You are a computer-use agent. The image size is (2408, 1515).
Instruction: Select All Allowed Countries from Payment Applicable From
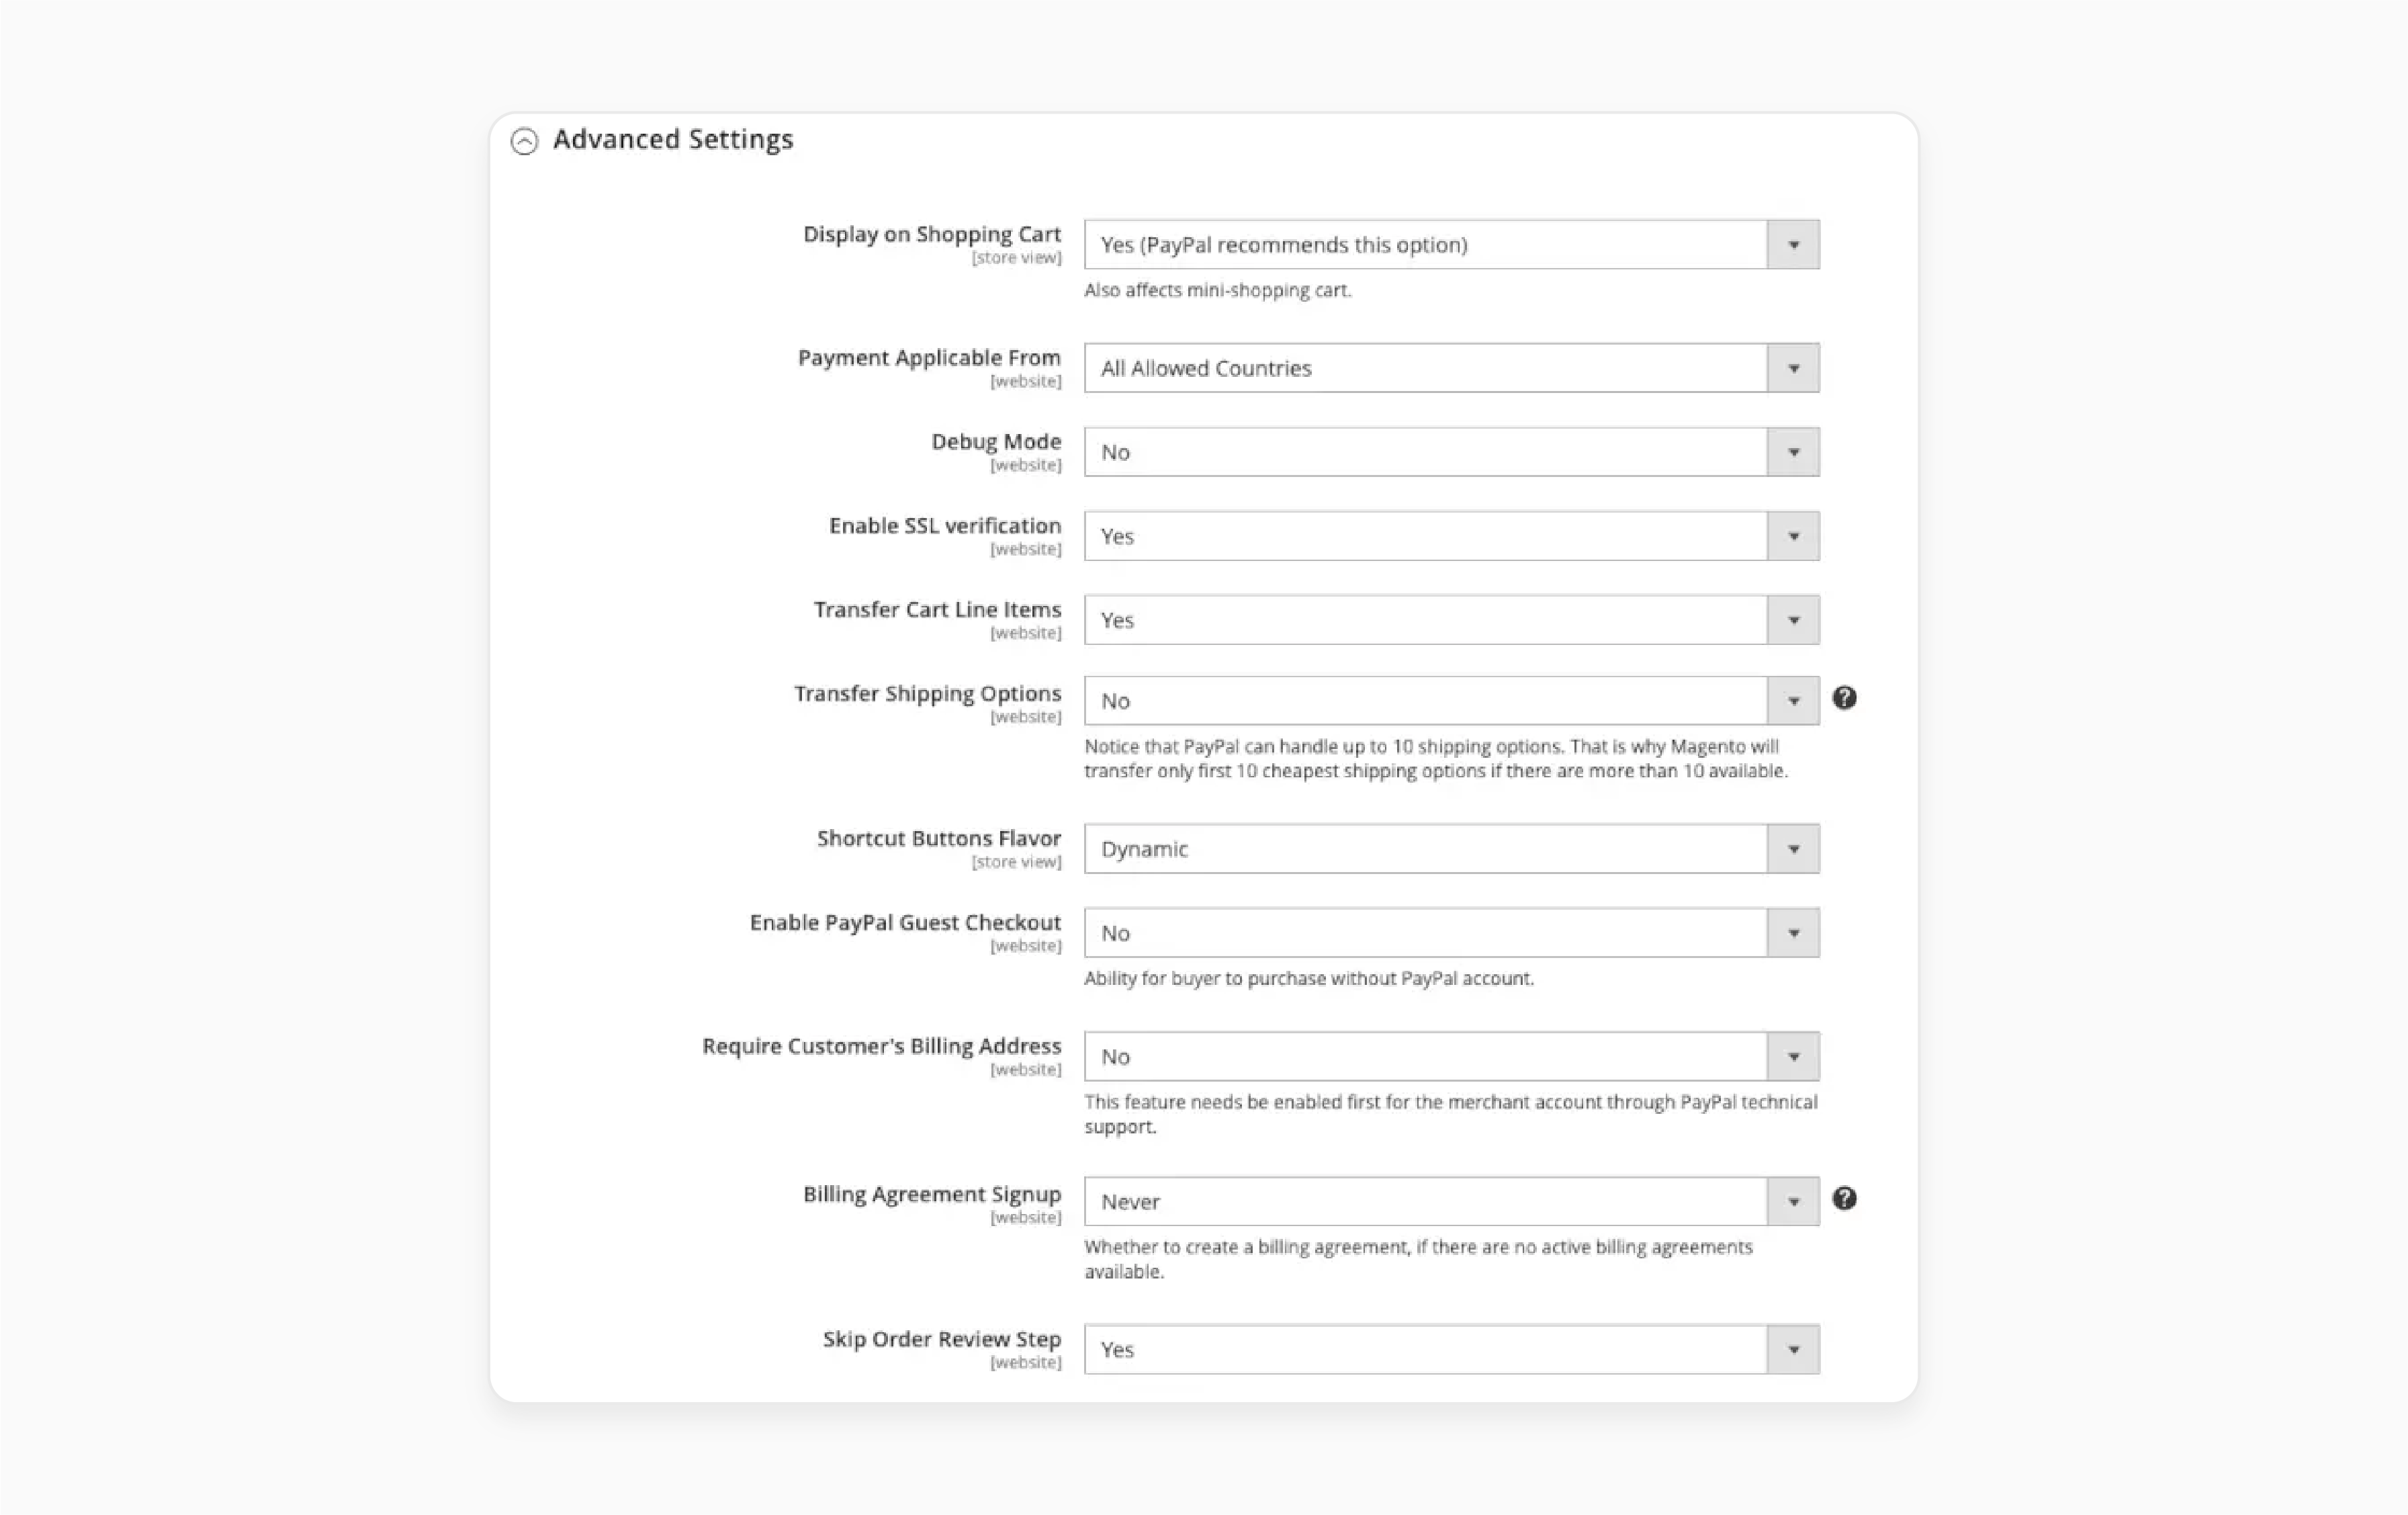click(x=1448, y=367)
